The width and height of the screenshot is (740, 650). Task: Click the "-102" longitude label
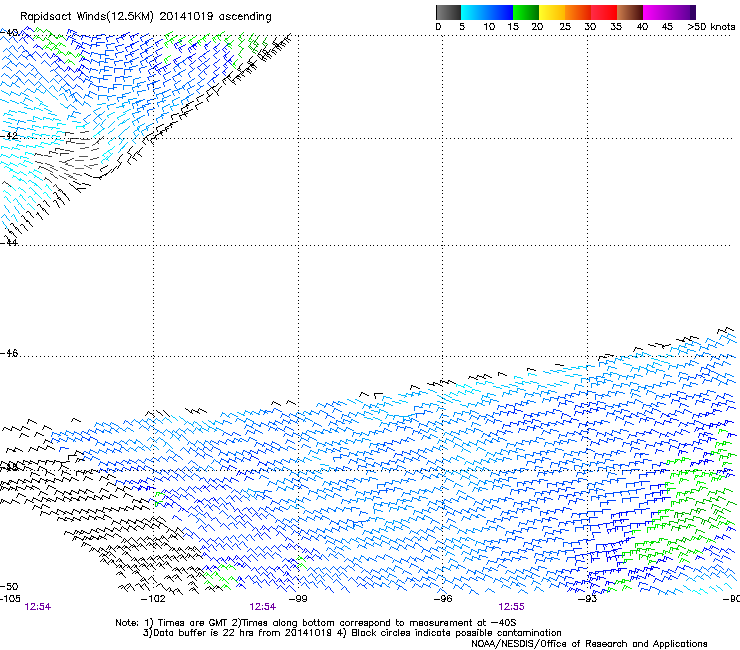point(153,599)
